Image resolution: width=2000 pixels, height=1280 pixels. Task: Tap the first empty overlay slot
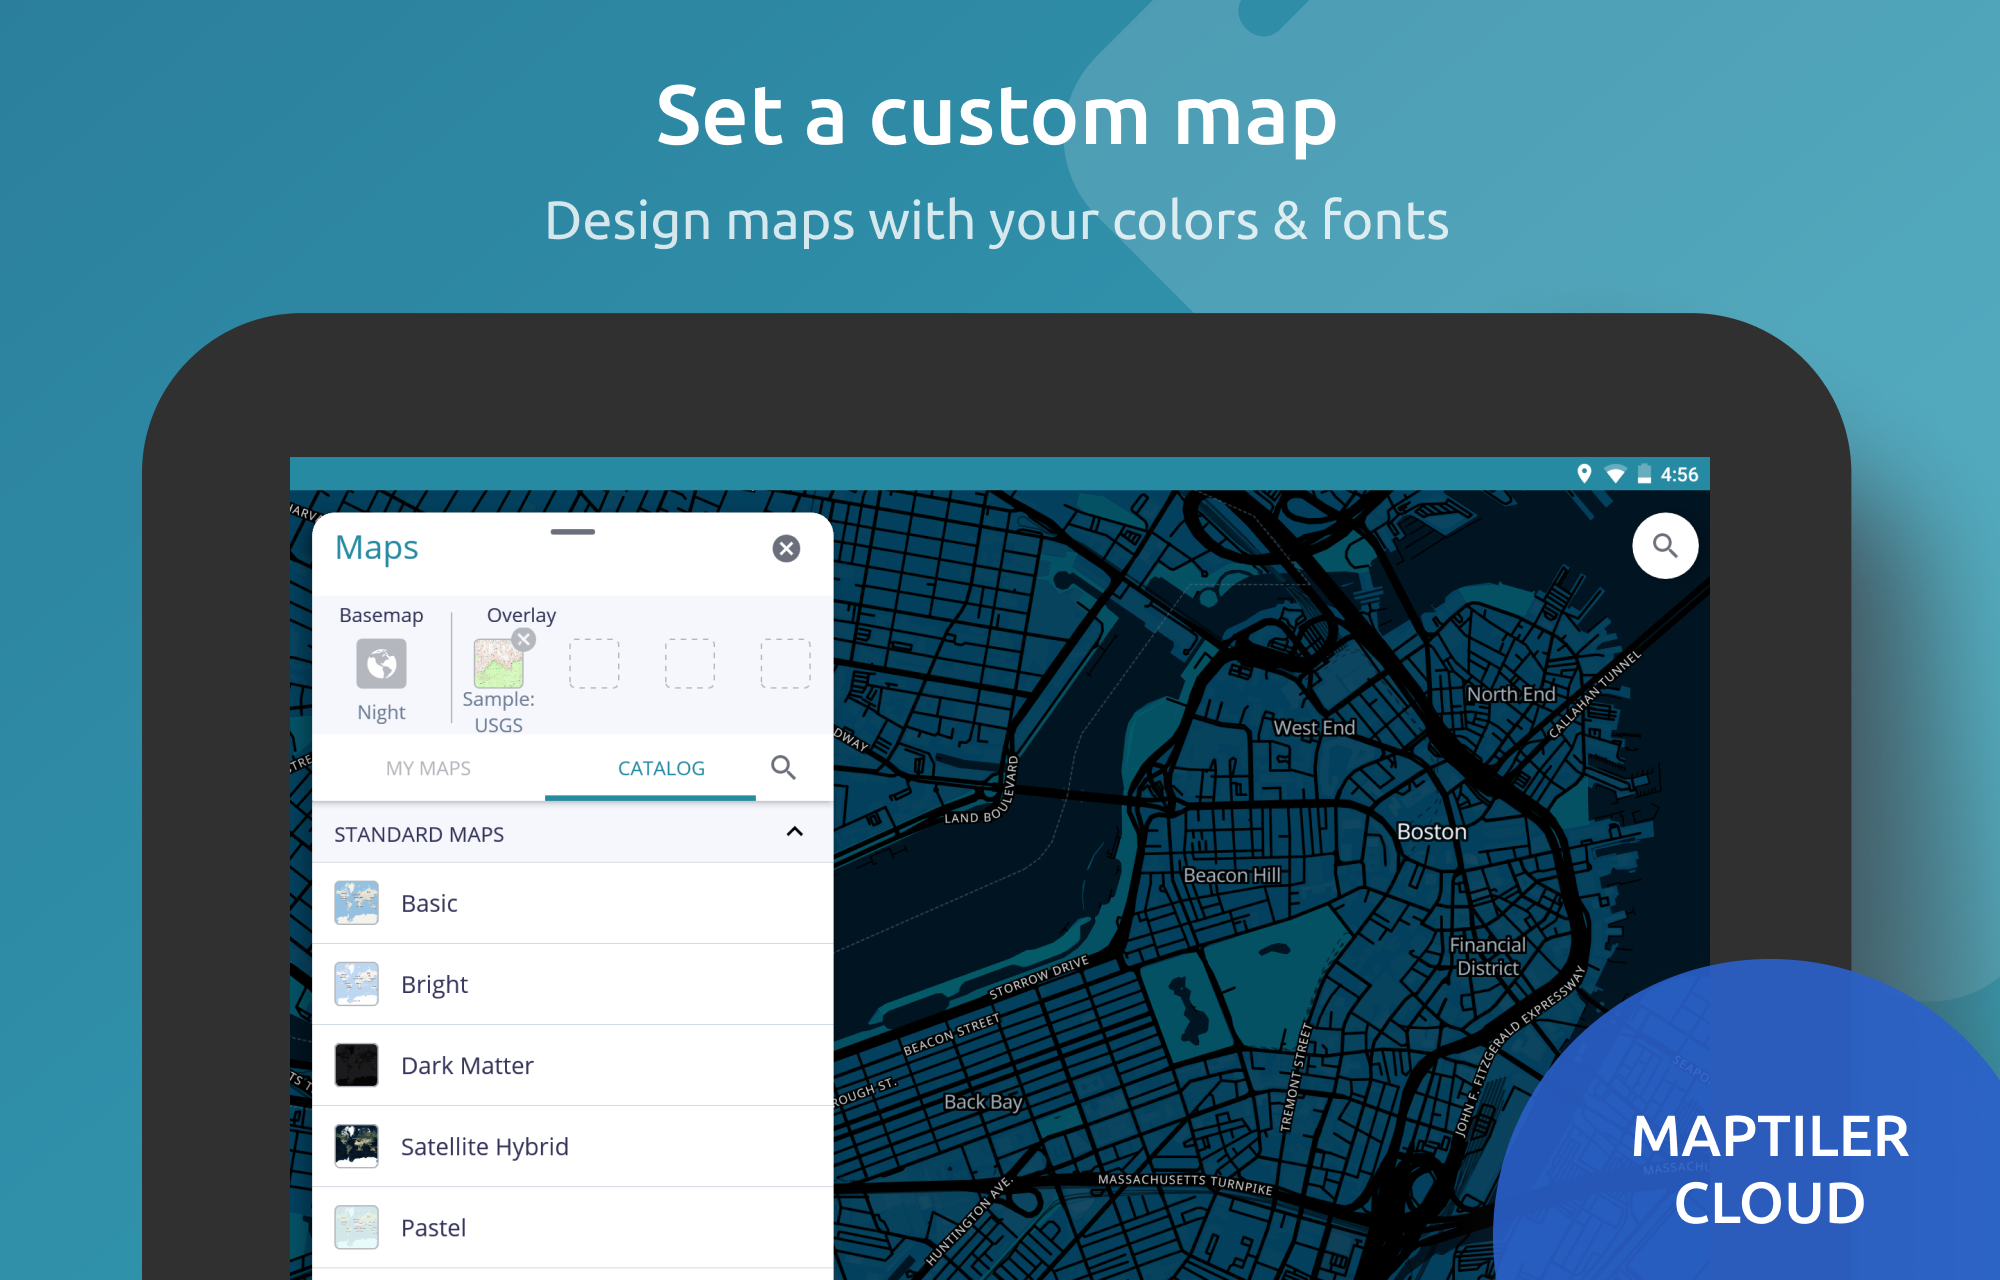[594, 664]
